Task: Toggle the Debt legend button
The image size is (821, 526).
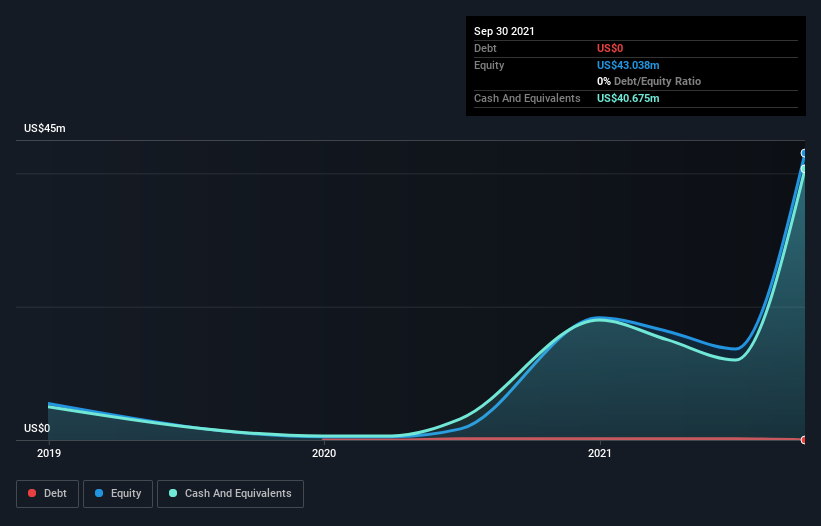Action: (47, 494)
